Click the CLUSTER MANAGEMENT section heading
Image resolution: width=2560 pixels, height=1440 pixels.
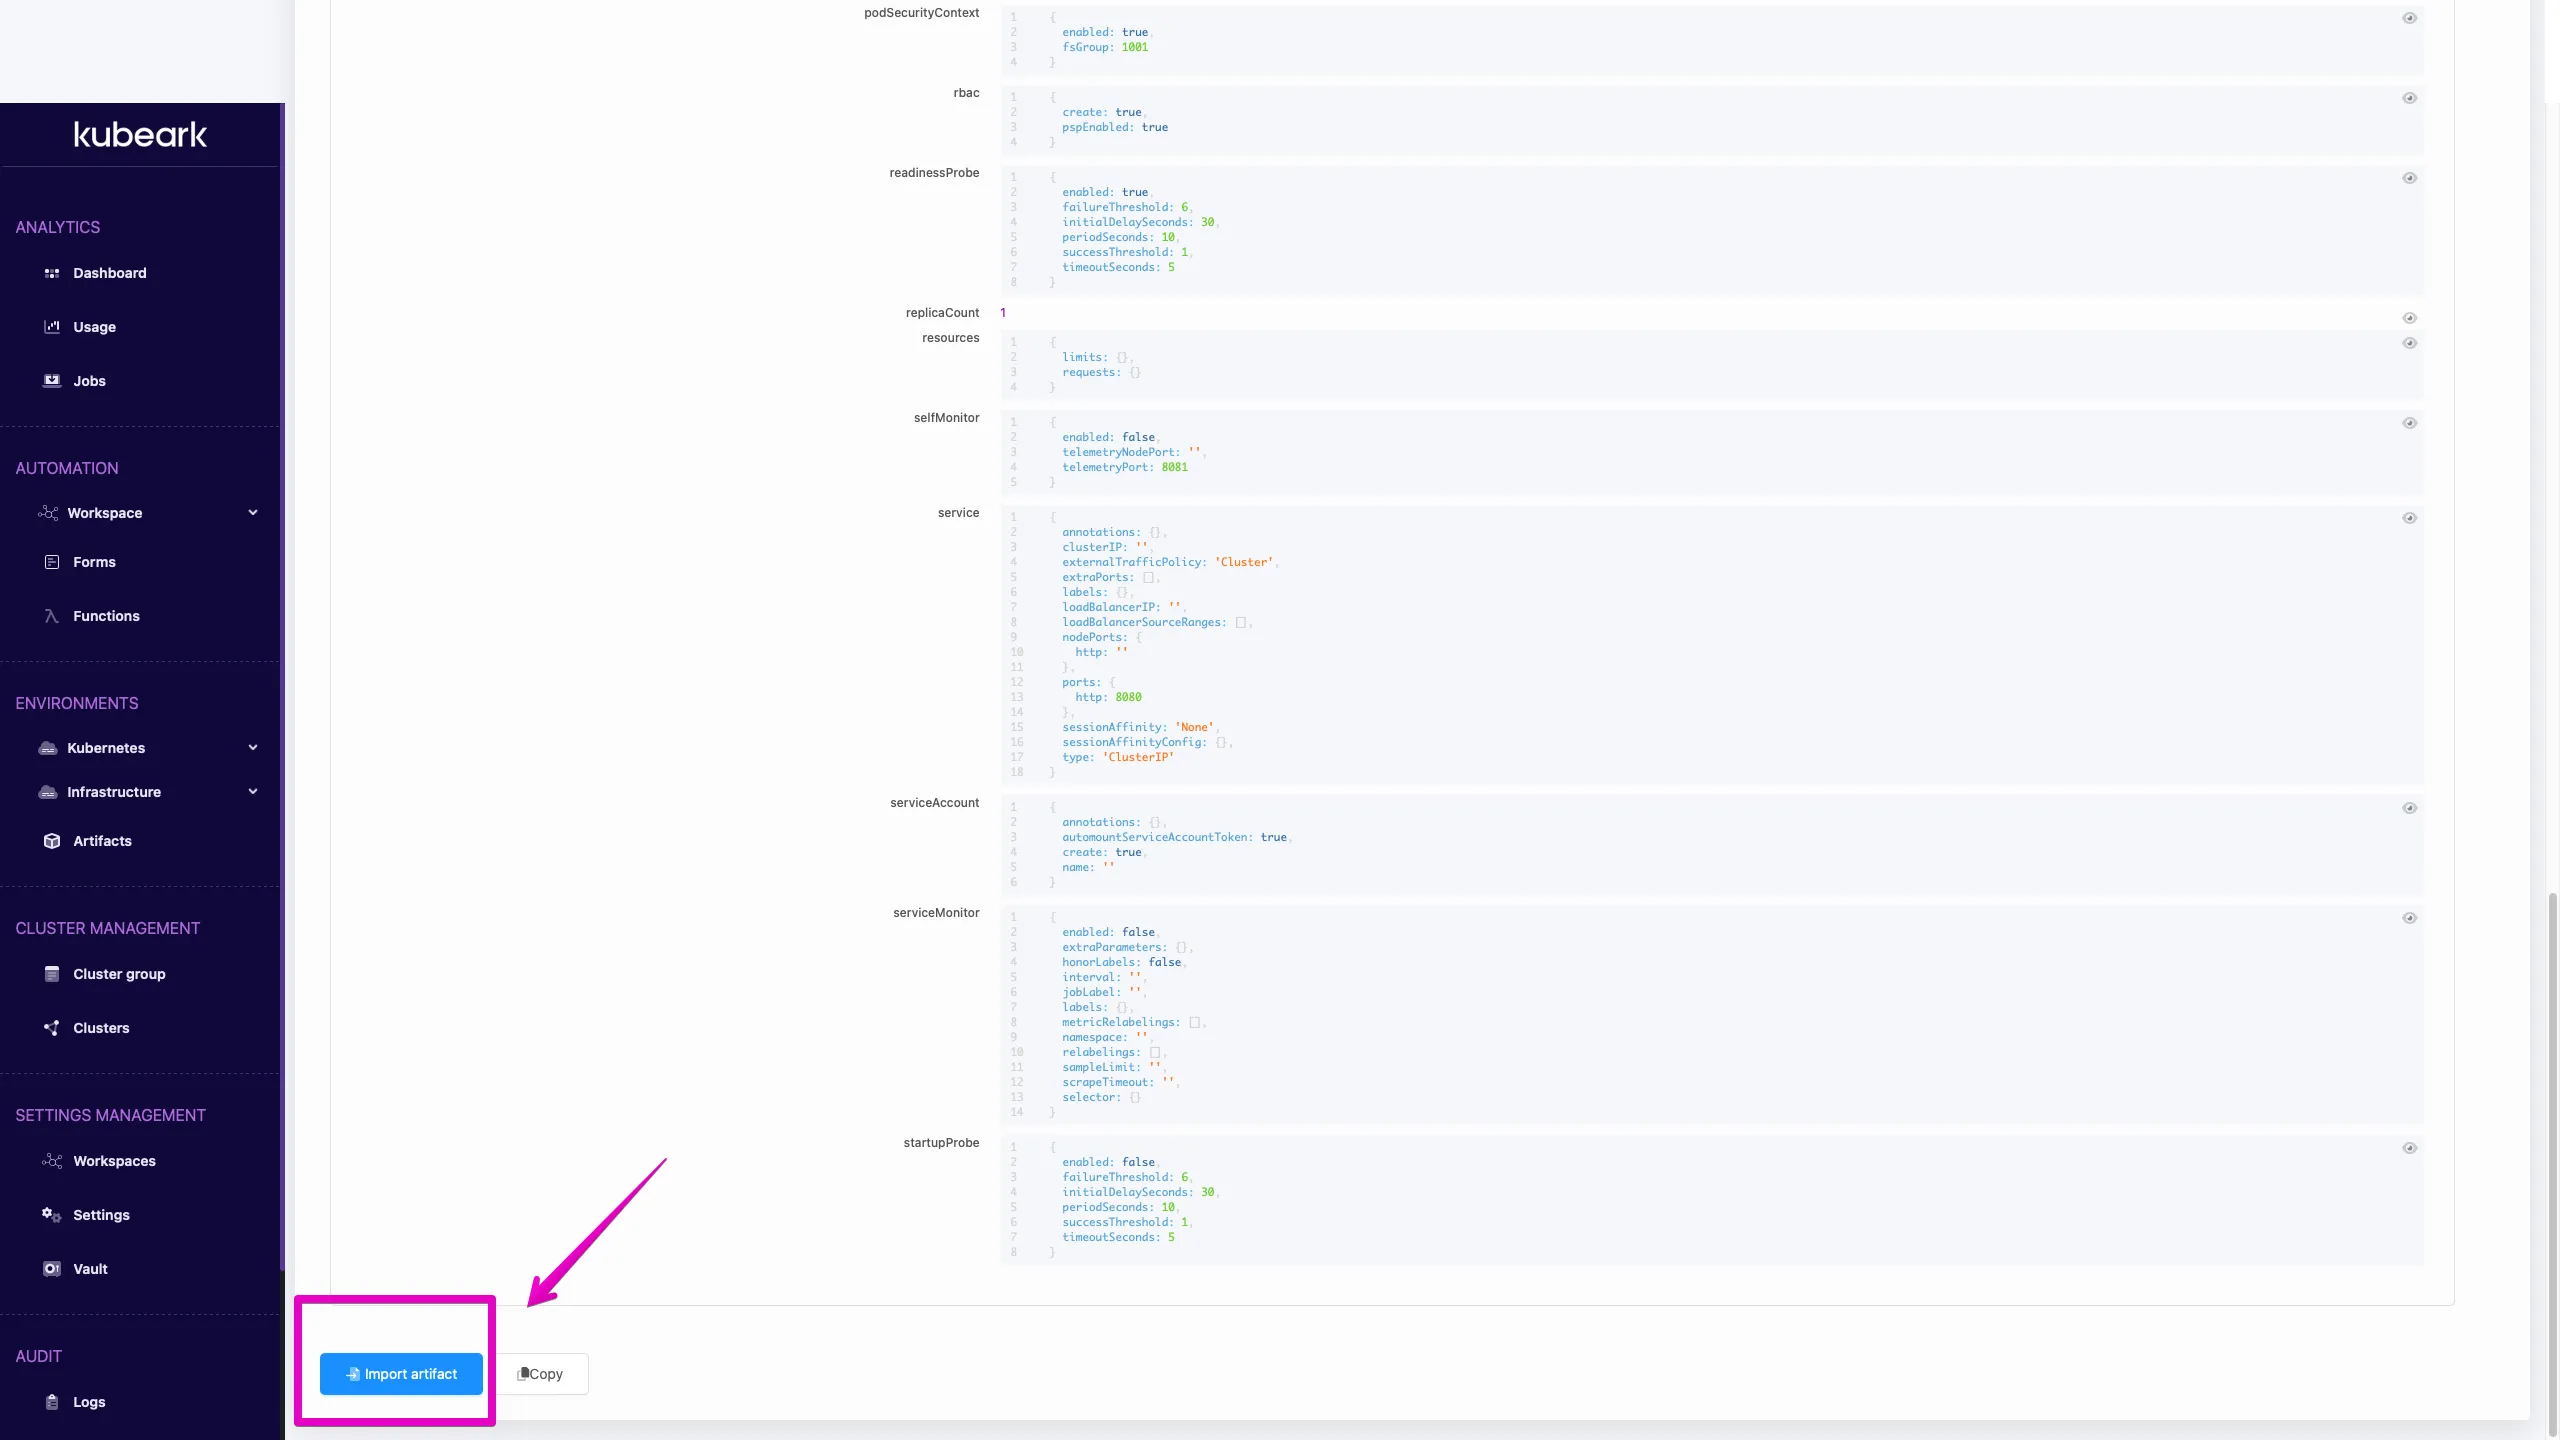coord(108,928)
